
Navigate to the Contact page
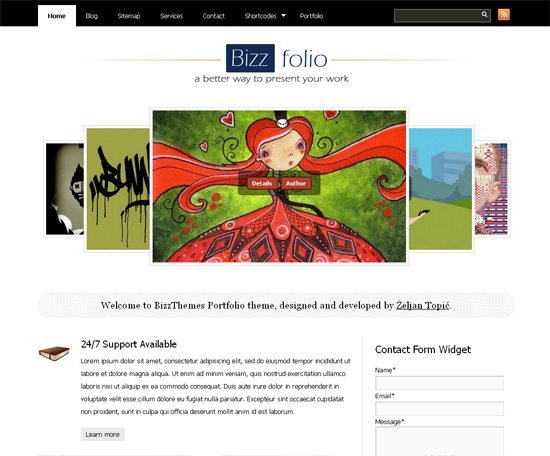pos(214,16)
